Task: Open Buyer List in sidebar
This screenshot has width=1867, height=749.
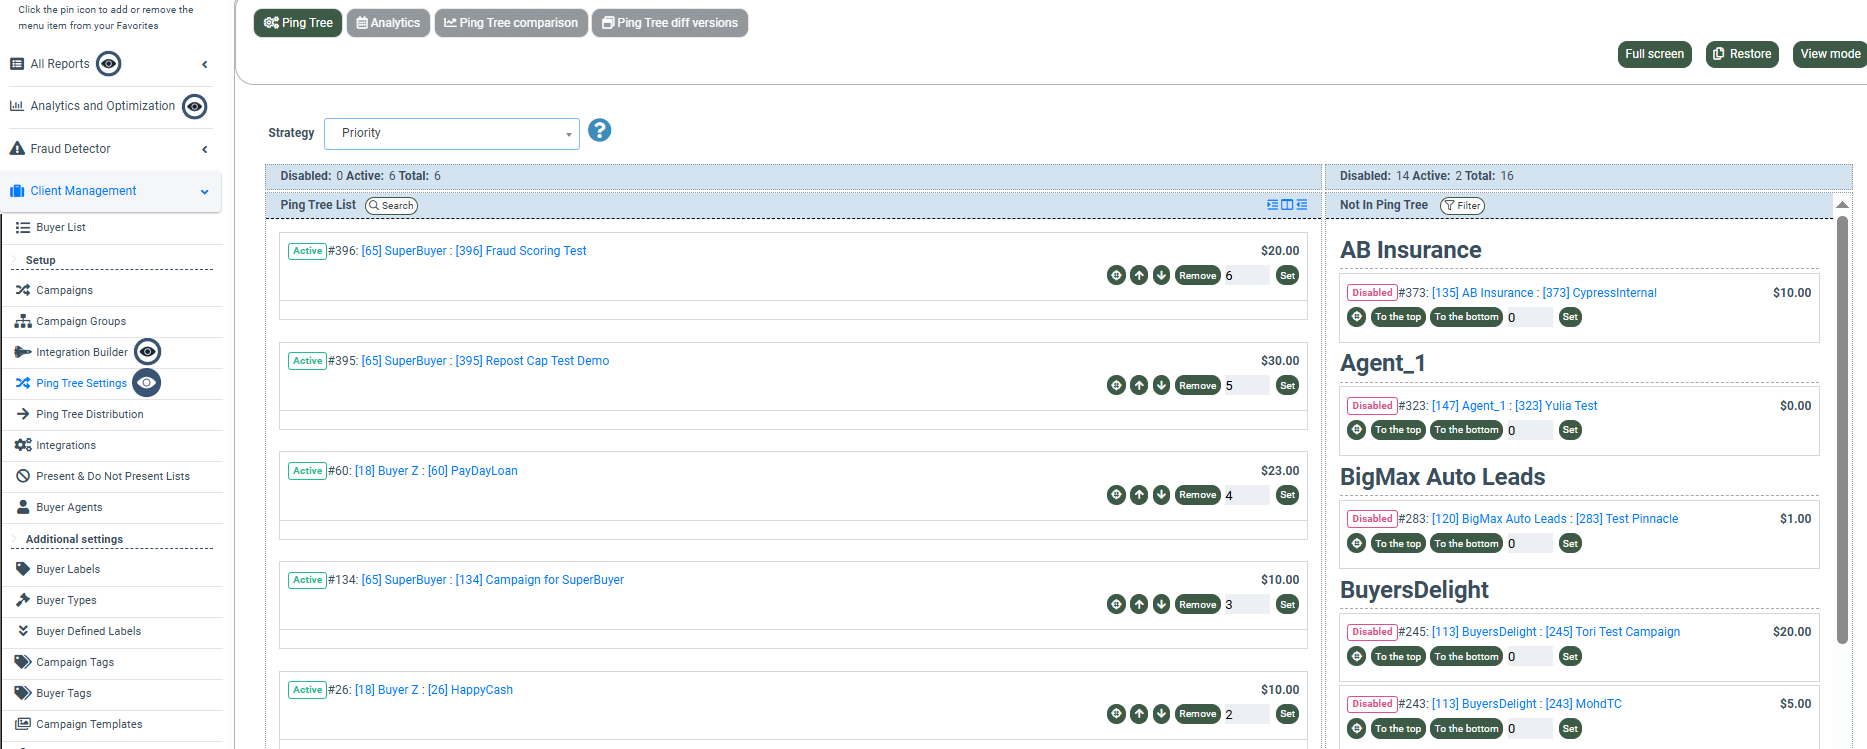Action: [61, 227]
